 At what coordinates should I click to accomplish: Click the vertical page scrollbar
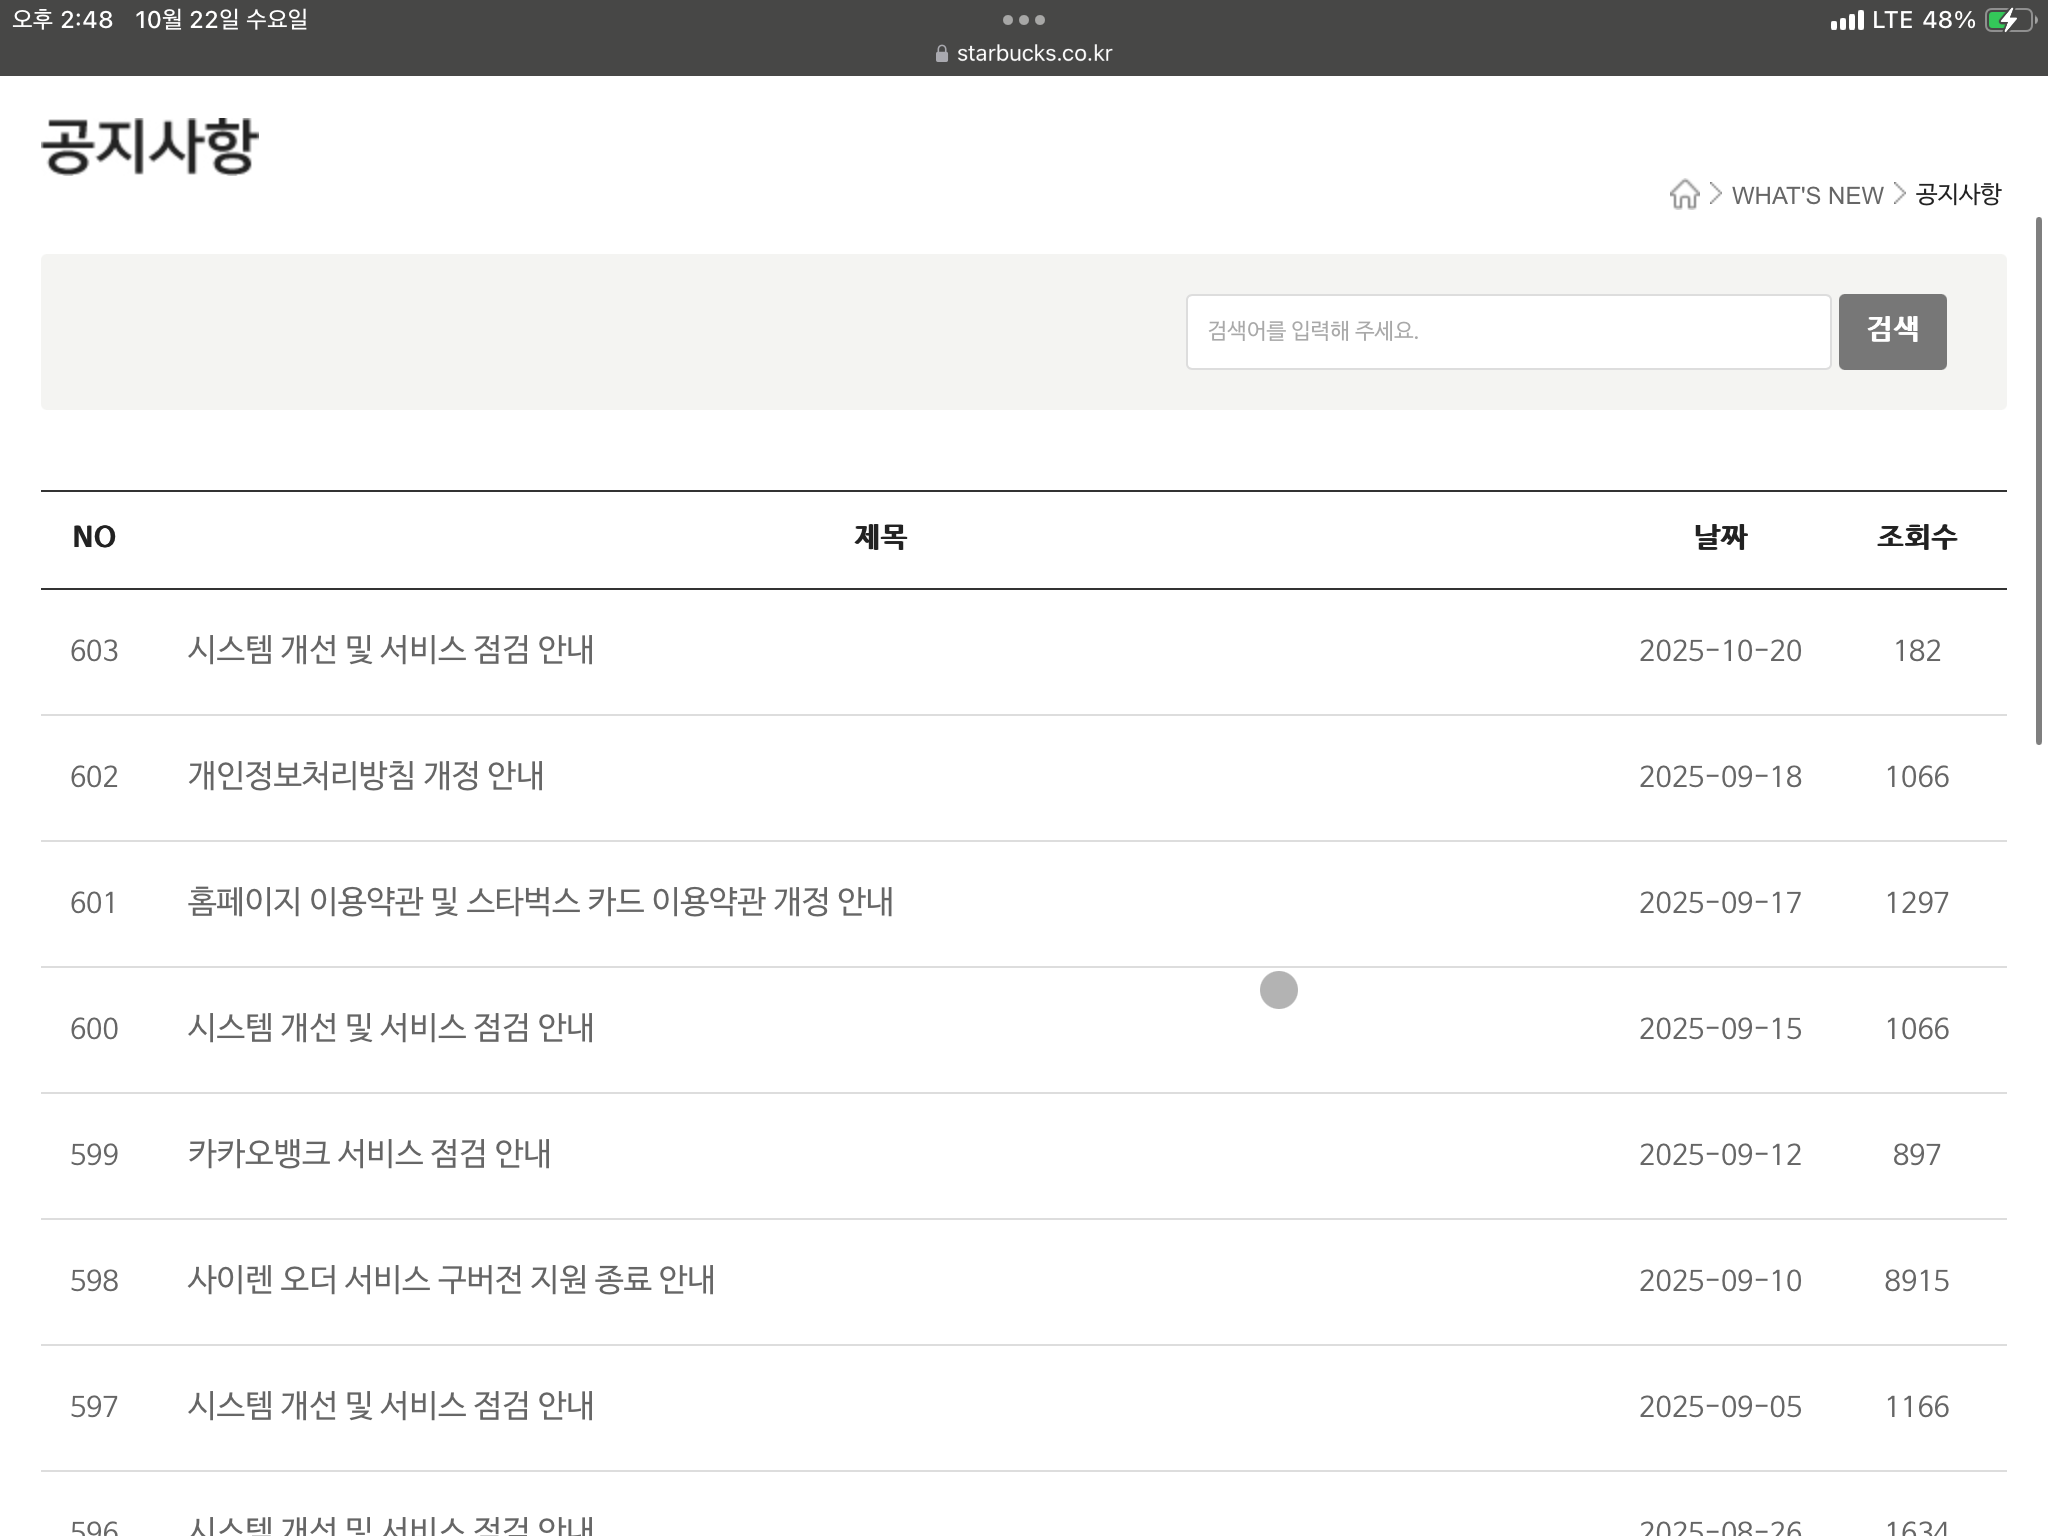[x=2039, y=480]
